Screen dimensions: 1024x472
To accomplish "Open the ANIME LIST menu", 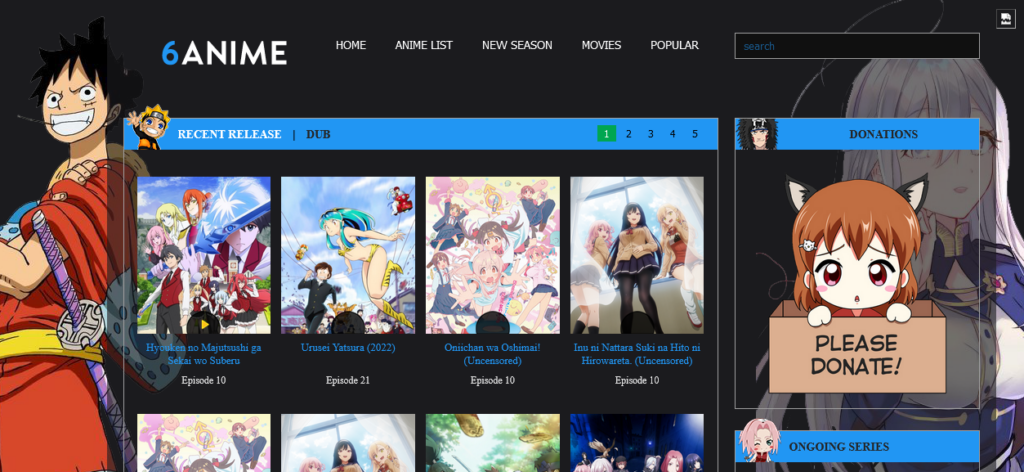I will 423,45.
